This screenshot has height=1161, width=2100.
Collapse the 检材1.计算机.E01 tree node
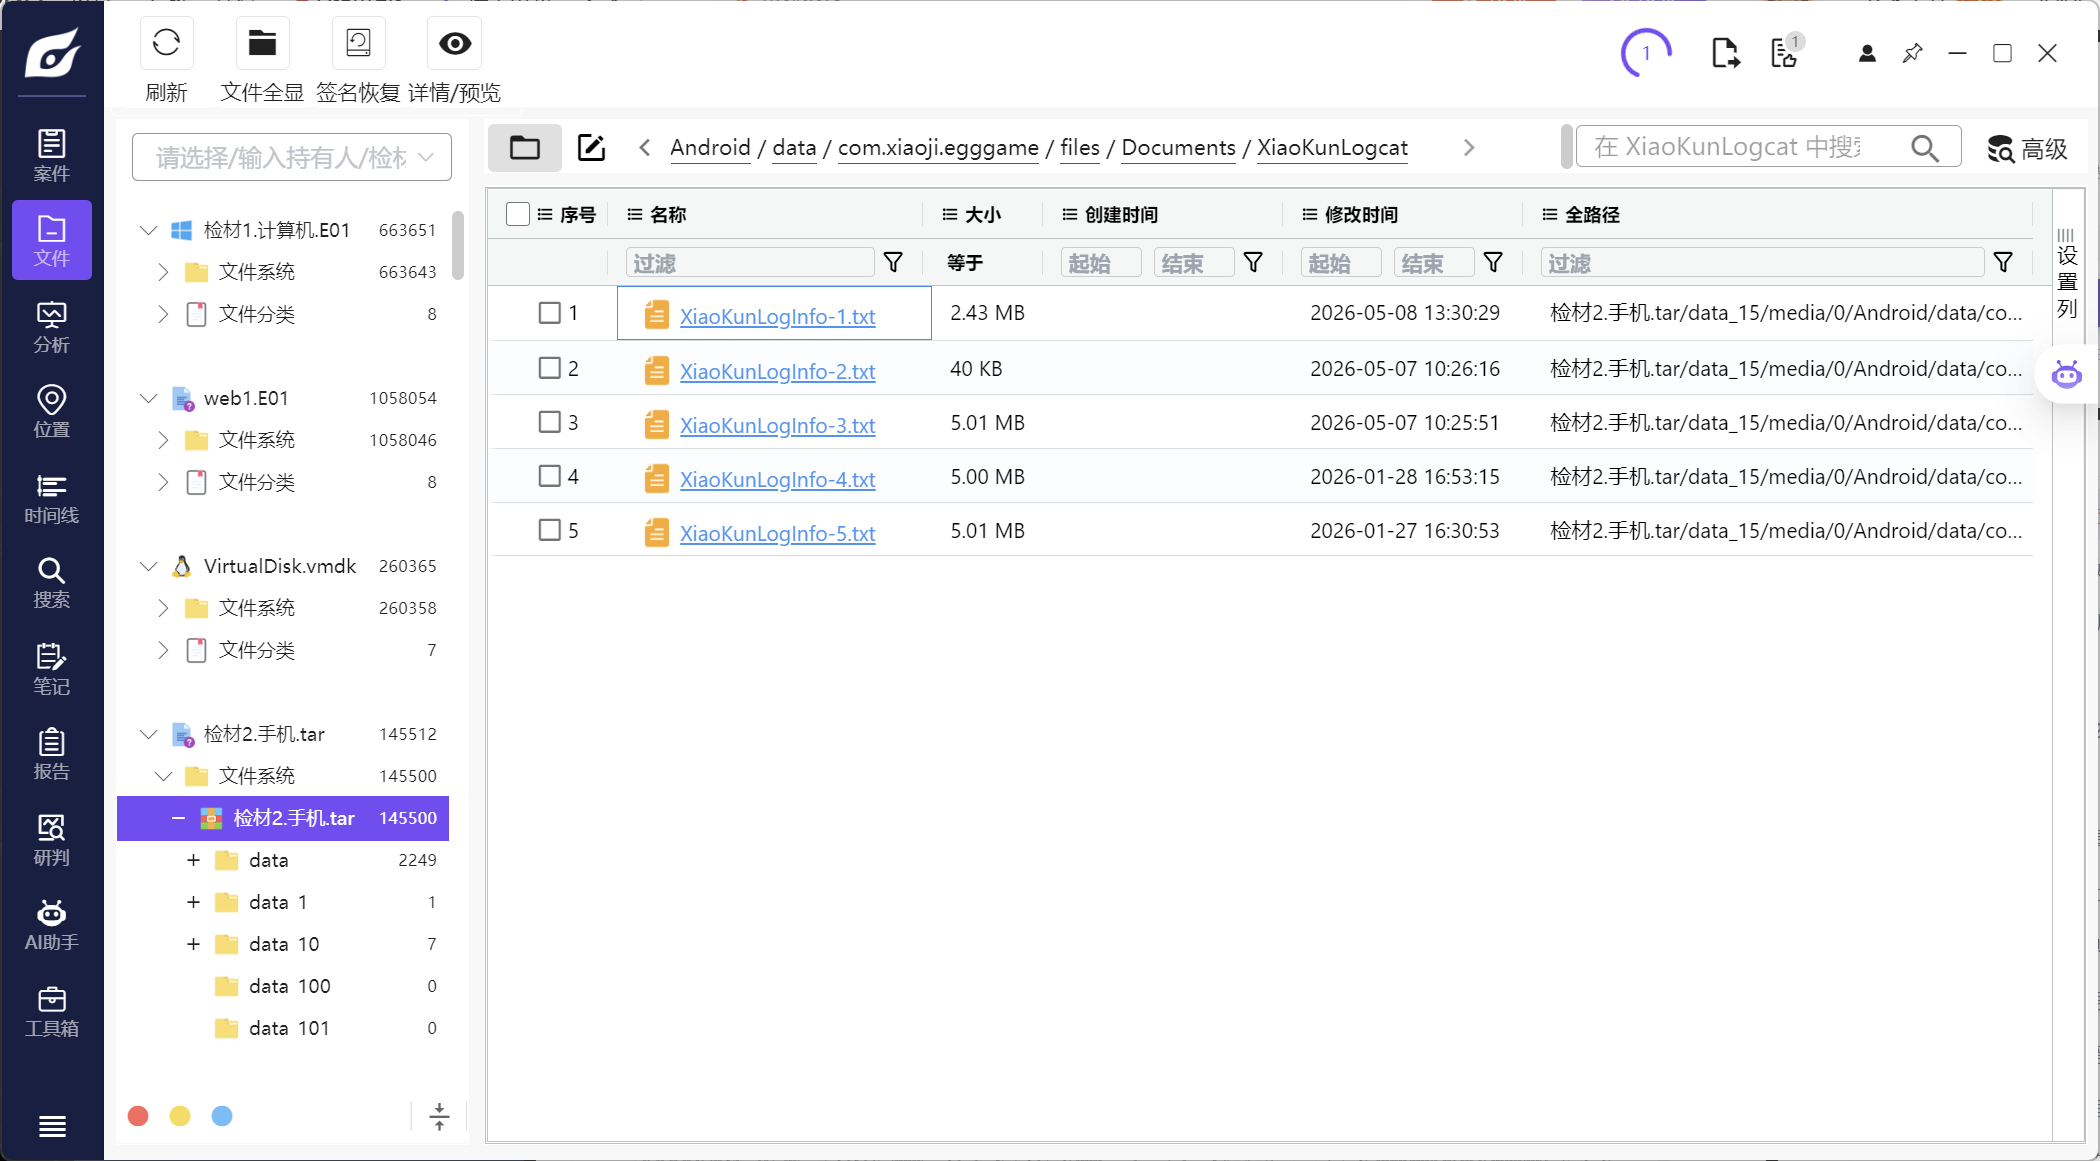click(x=148, y=230)
